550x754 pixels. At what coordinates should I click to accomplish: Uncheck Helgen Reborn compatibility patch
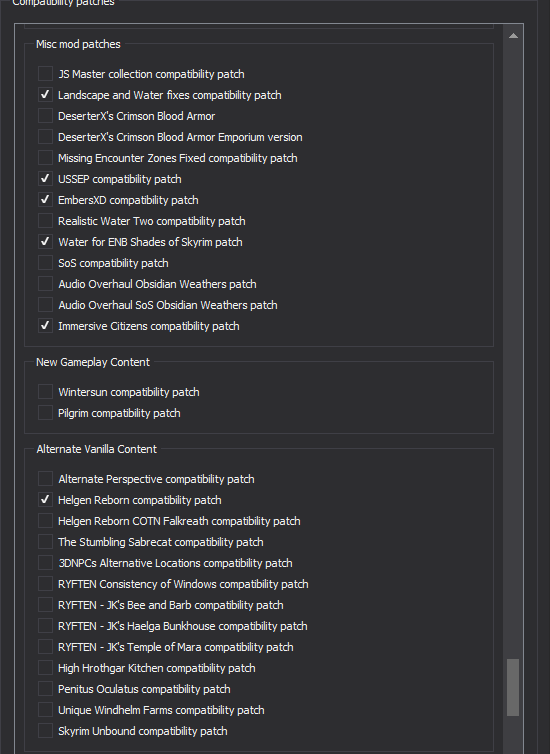tap(45, 500)
